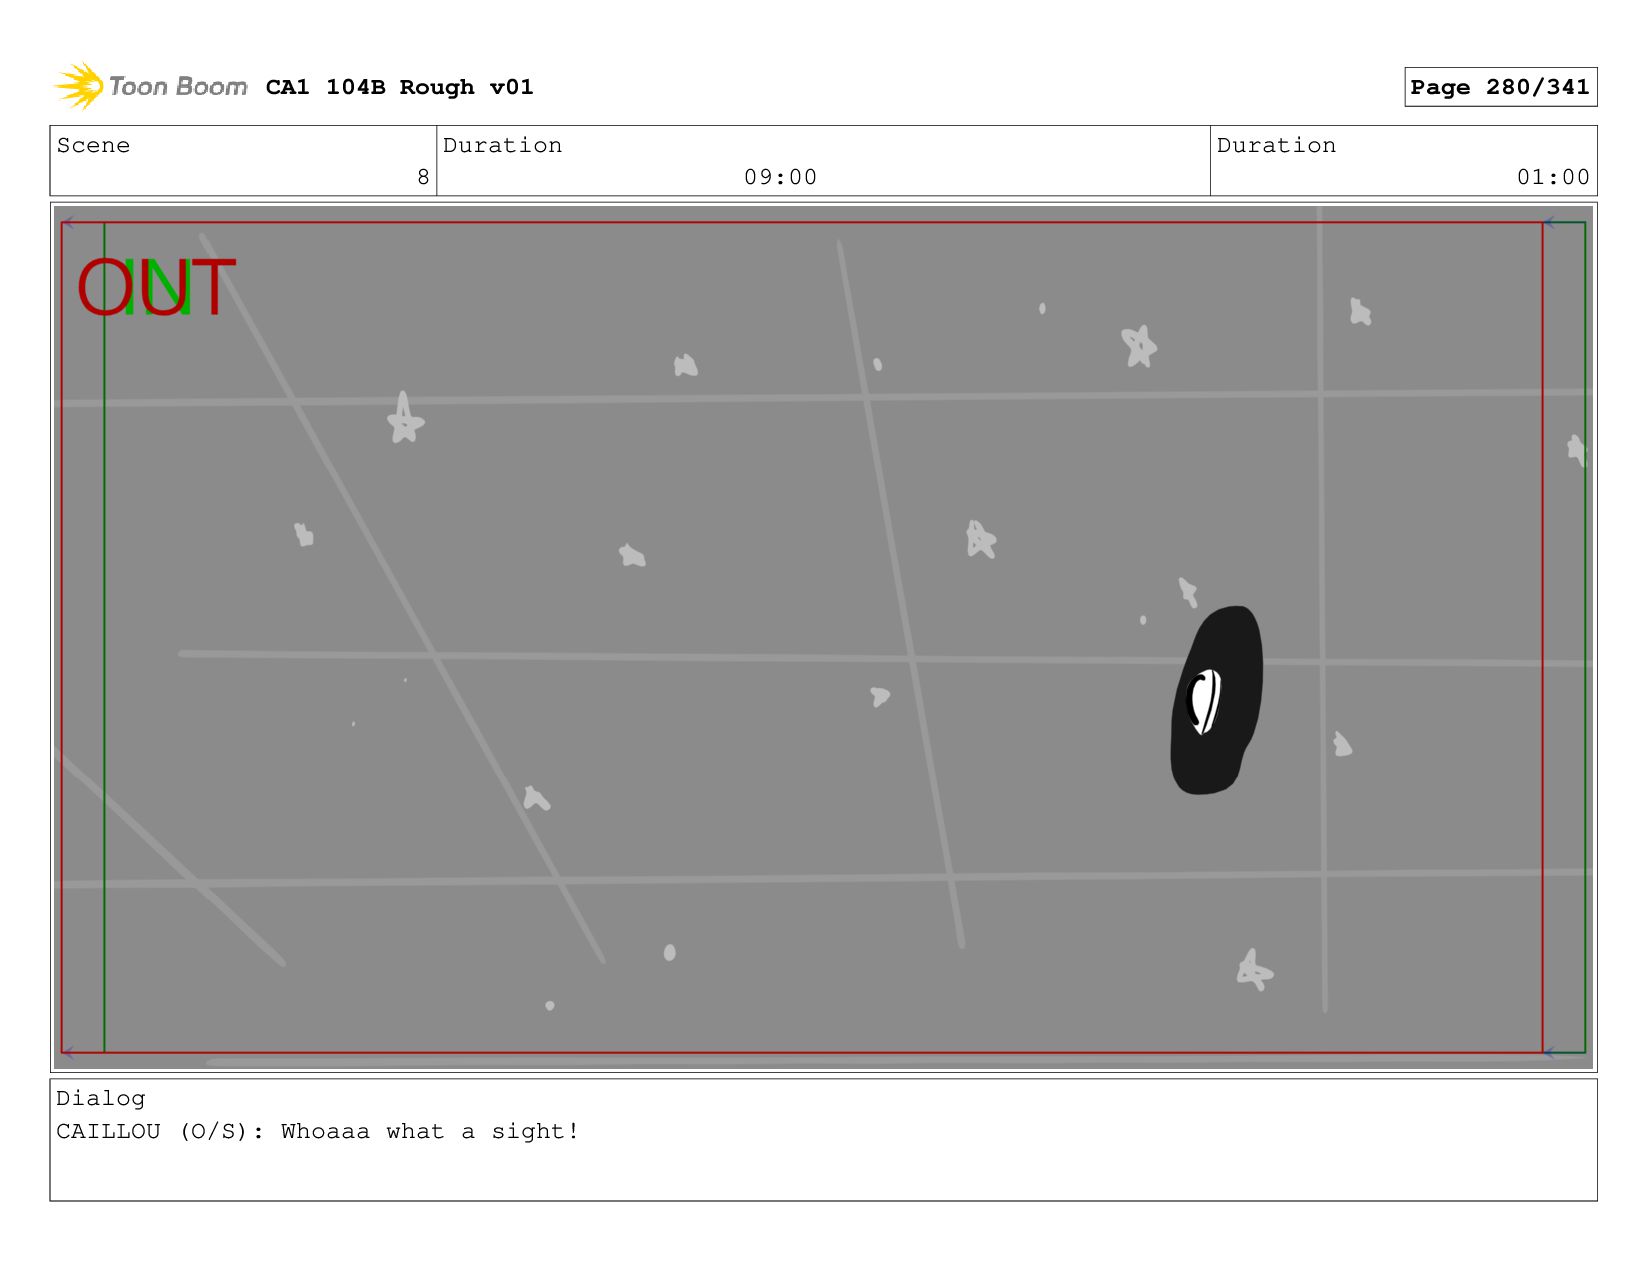The height and width of the screenshot is (1276, 1648).
Task: Select the scene number 8
Action: [423, 177]
